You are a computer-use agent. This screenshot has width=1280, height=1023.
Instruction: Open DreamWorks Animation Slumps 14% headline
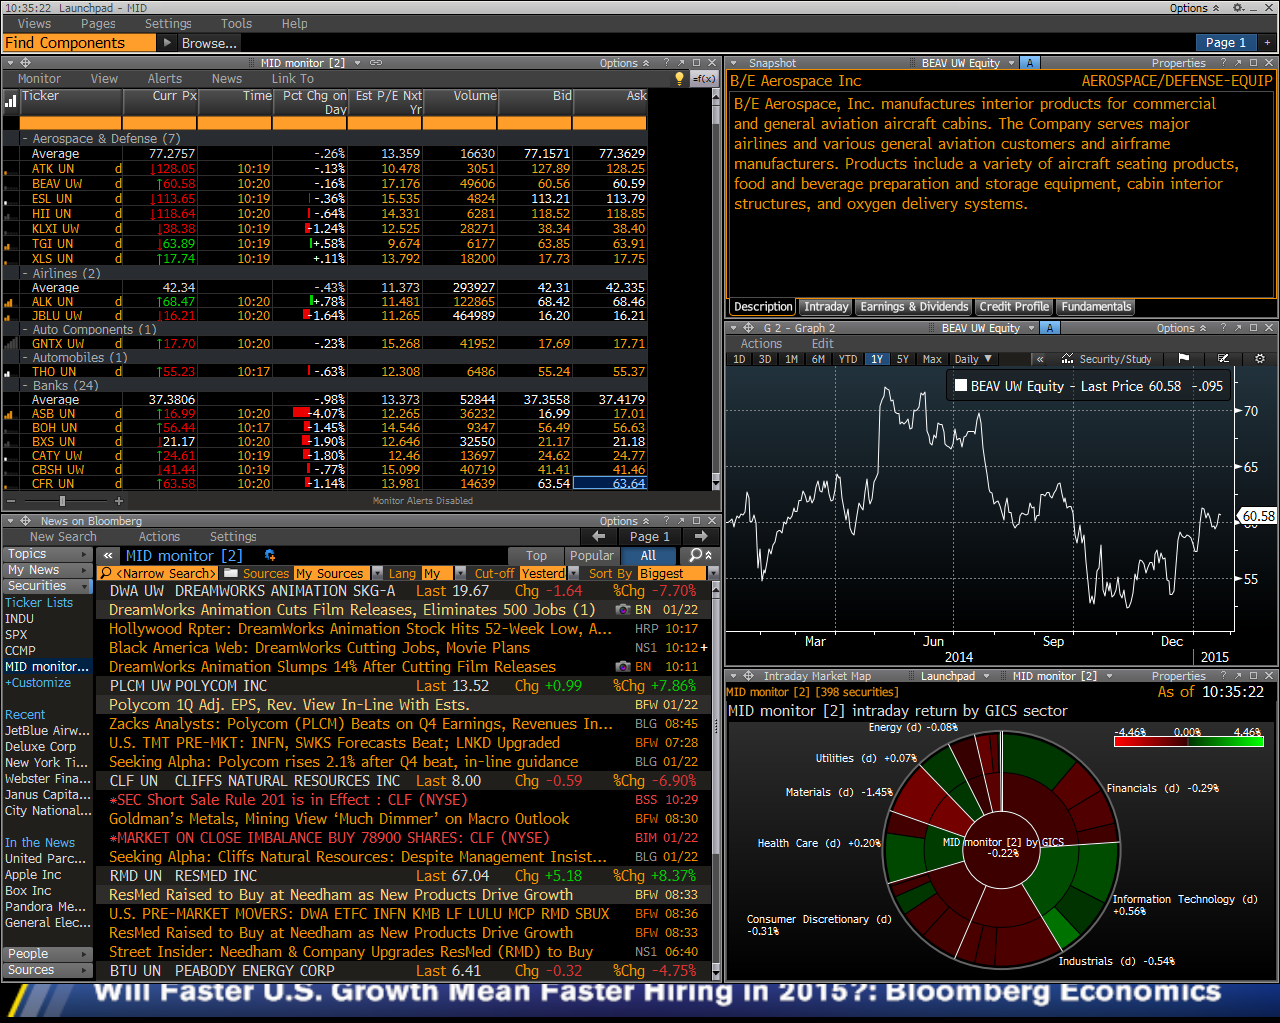332,667
